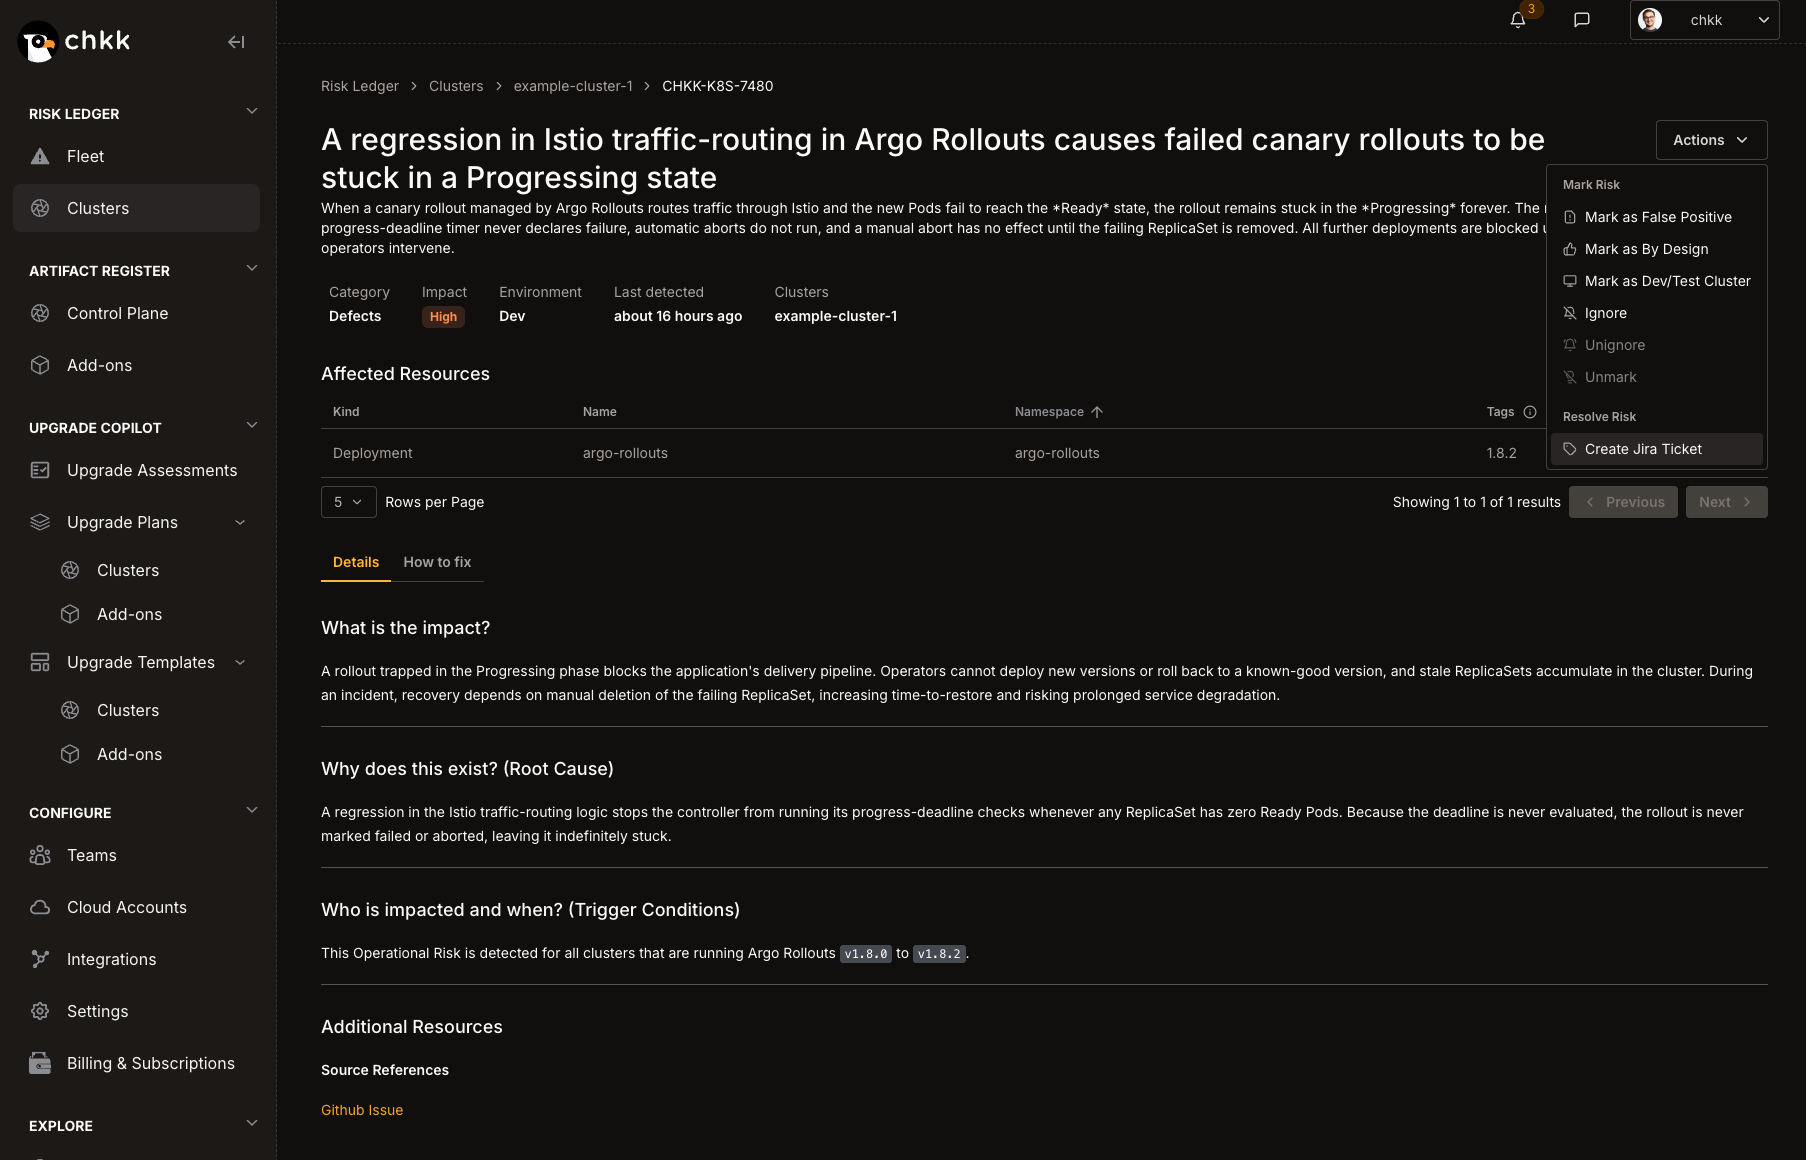Collapse the sidebar with arrow icon
The image size is (1806, 1160).
pos(236,42)
